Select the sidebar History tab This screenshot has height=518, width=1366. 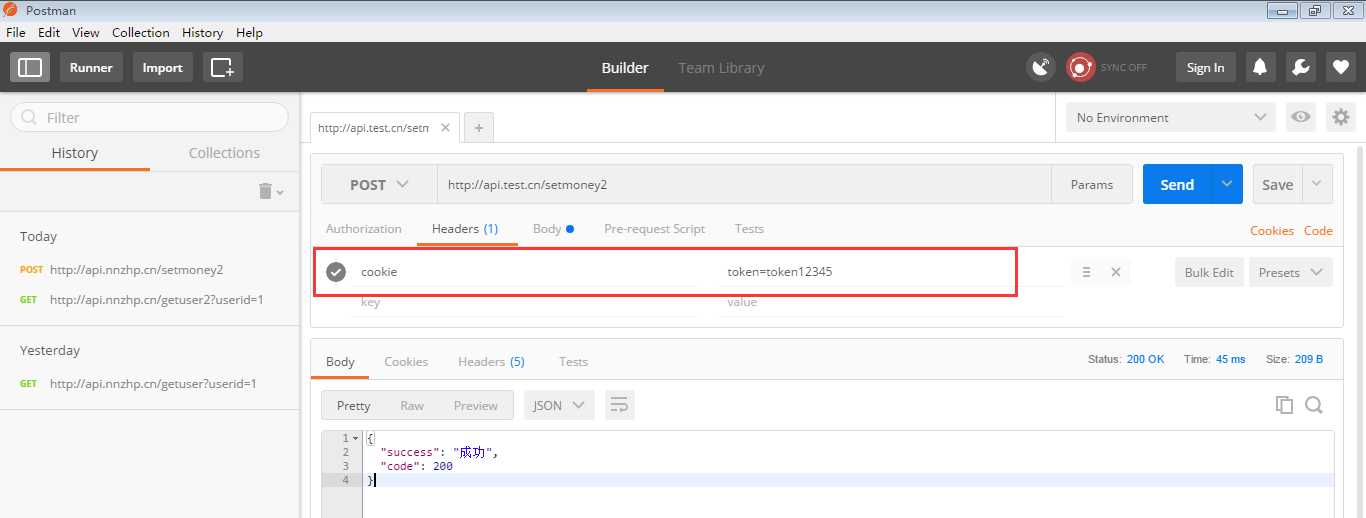click(x=75, y=153)
